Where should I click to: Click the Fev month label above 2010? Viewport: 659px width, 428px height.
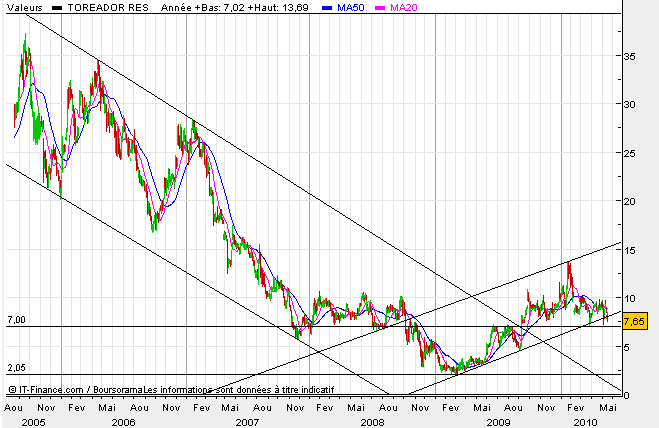pyautogui.click(x=575, y=407)
